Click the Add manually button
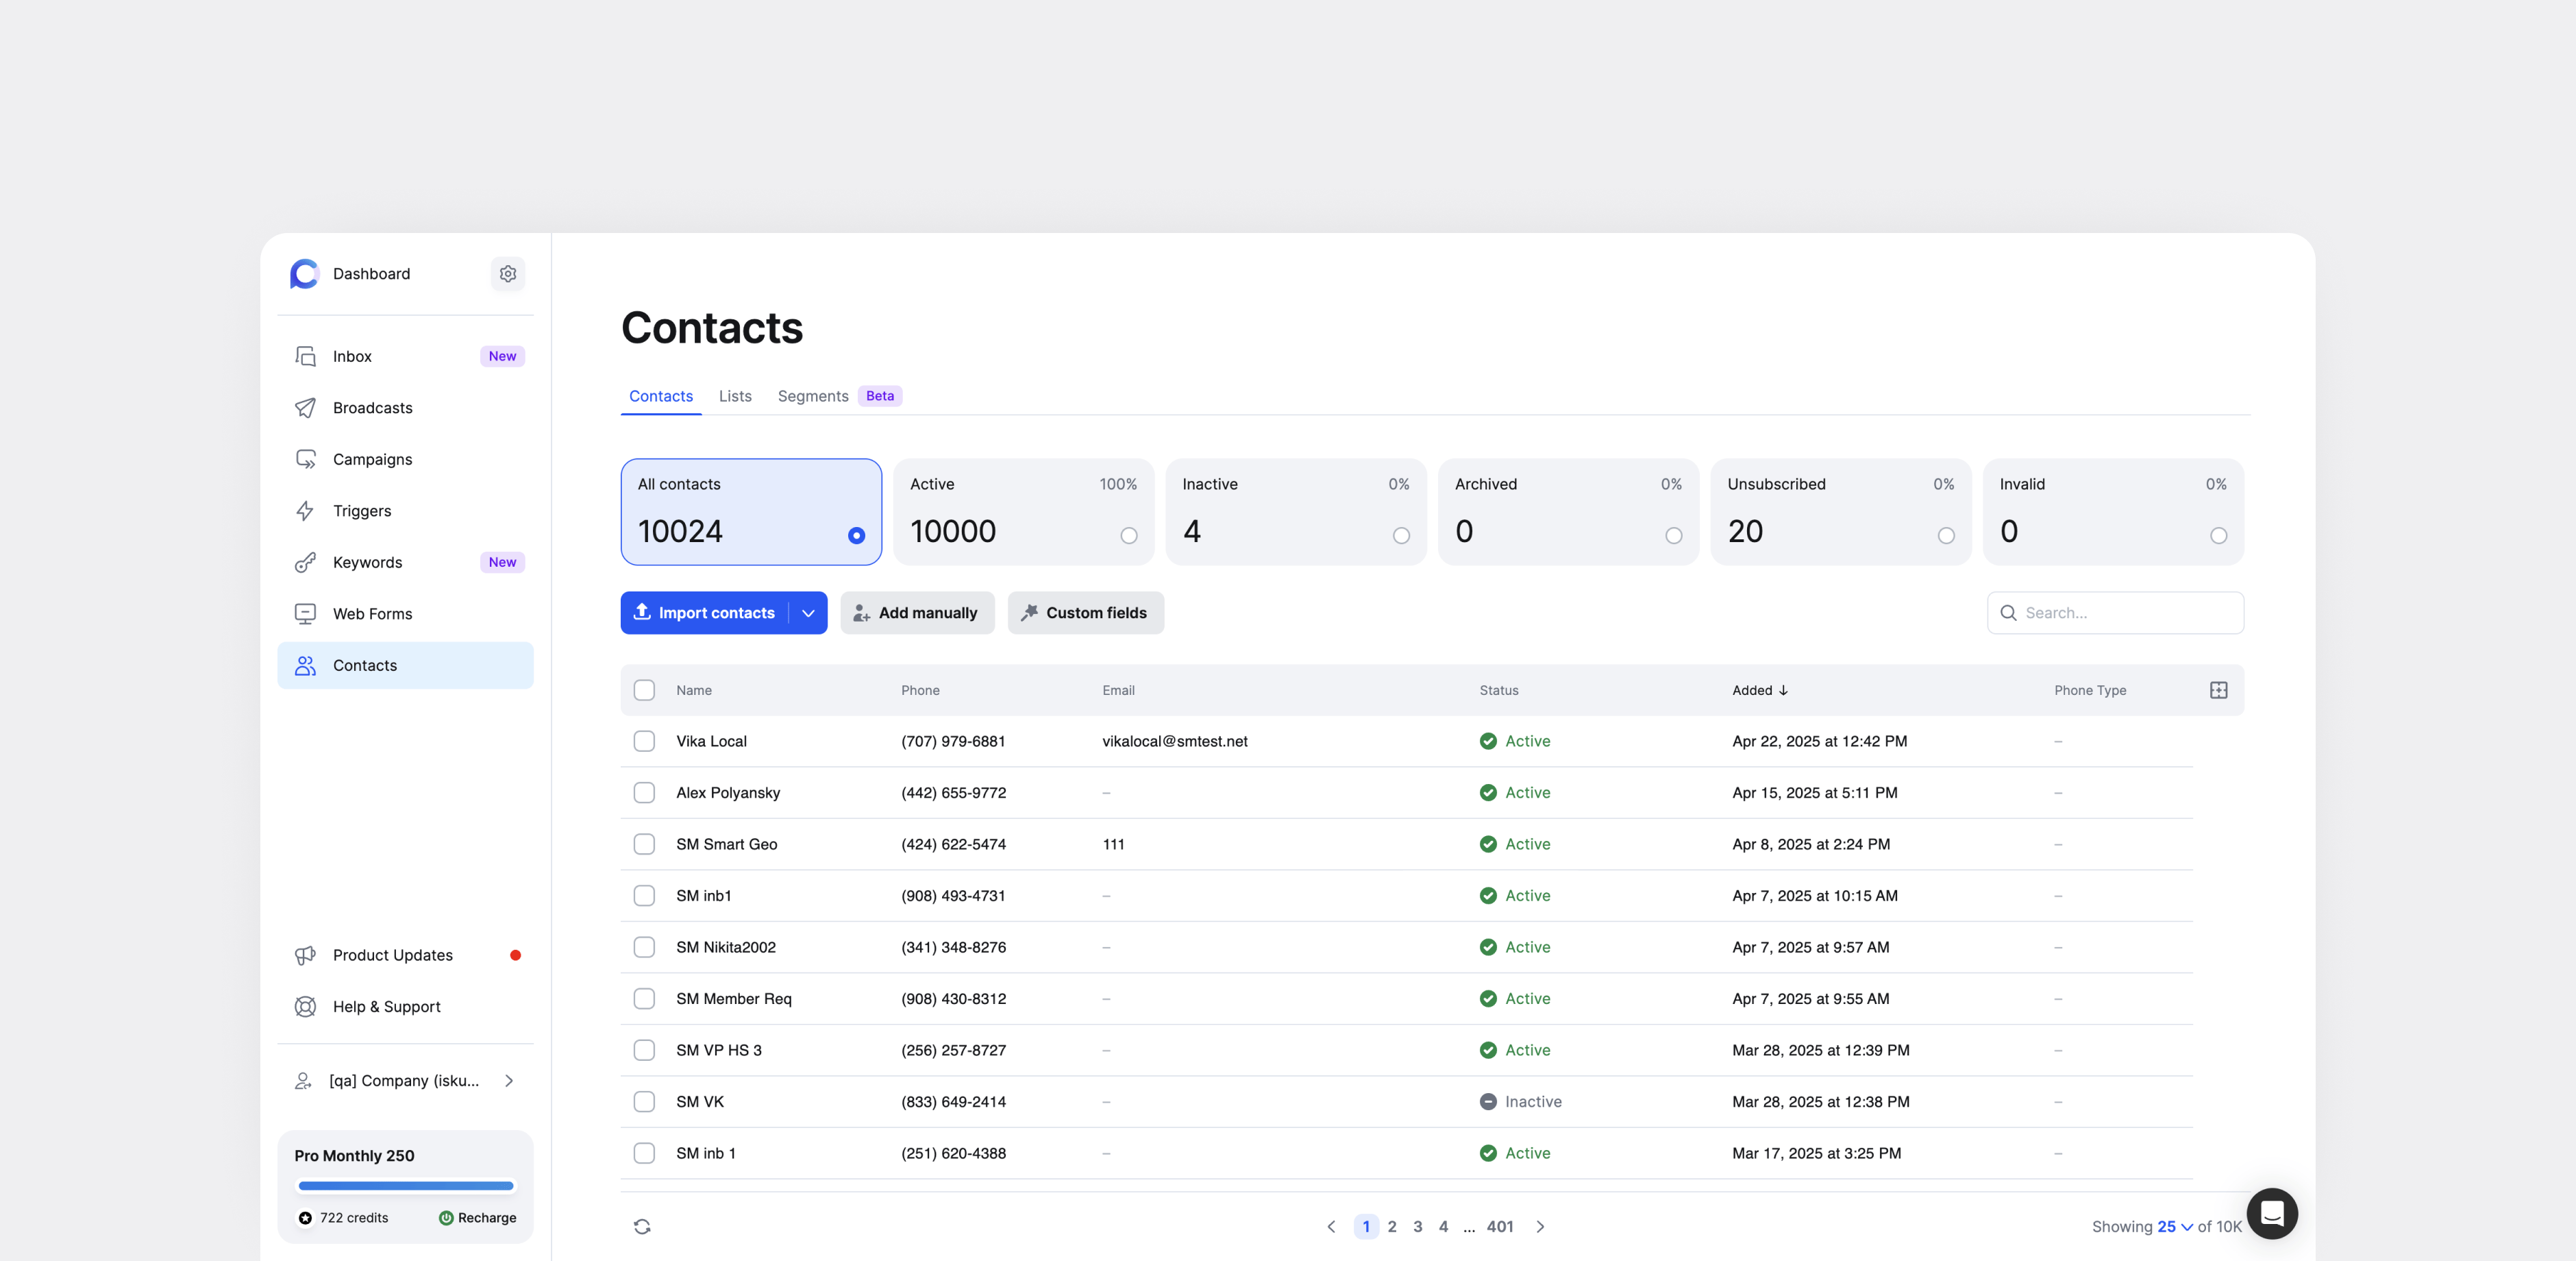The width and height of the screenshot is (2576, 1261). [x=917, y=613]
